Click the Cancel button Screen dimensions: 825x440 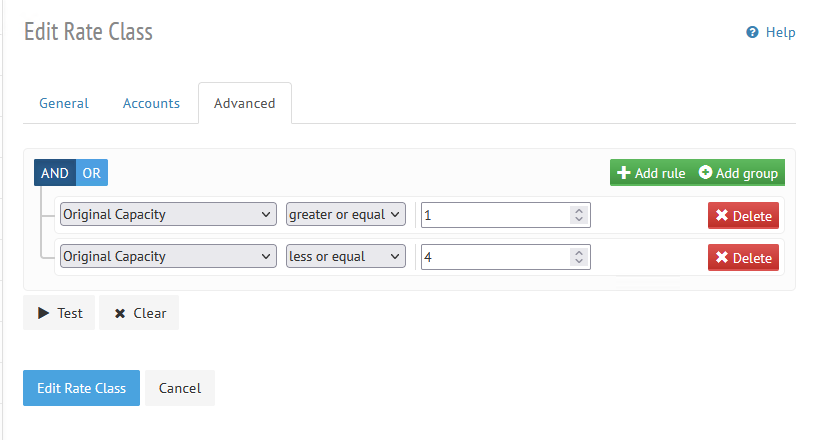click(180, 388)
